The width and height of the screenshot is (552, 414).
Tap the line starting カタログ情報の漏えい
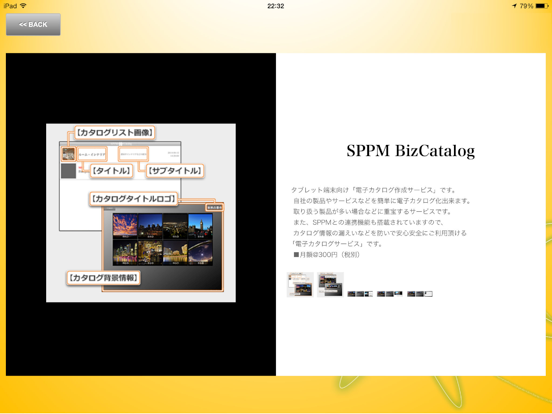point(380,233)
